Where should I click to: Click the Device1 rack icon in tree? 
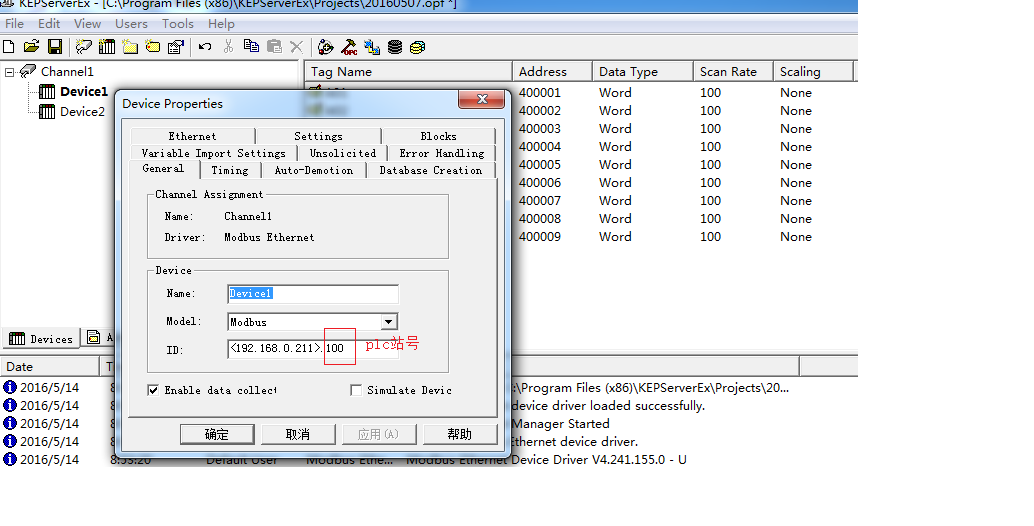pyautogui.click(x=47, y=92)
